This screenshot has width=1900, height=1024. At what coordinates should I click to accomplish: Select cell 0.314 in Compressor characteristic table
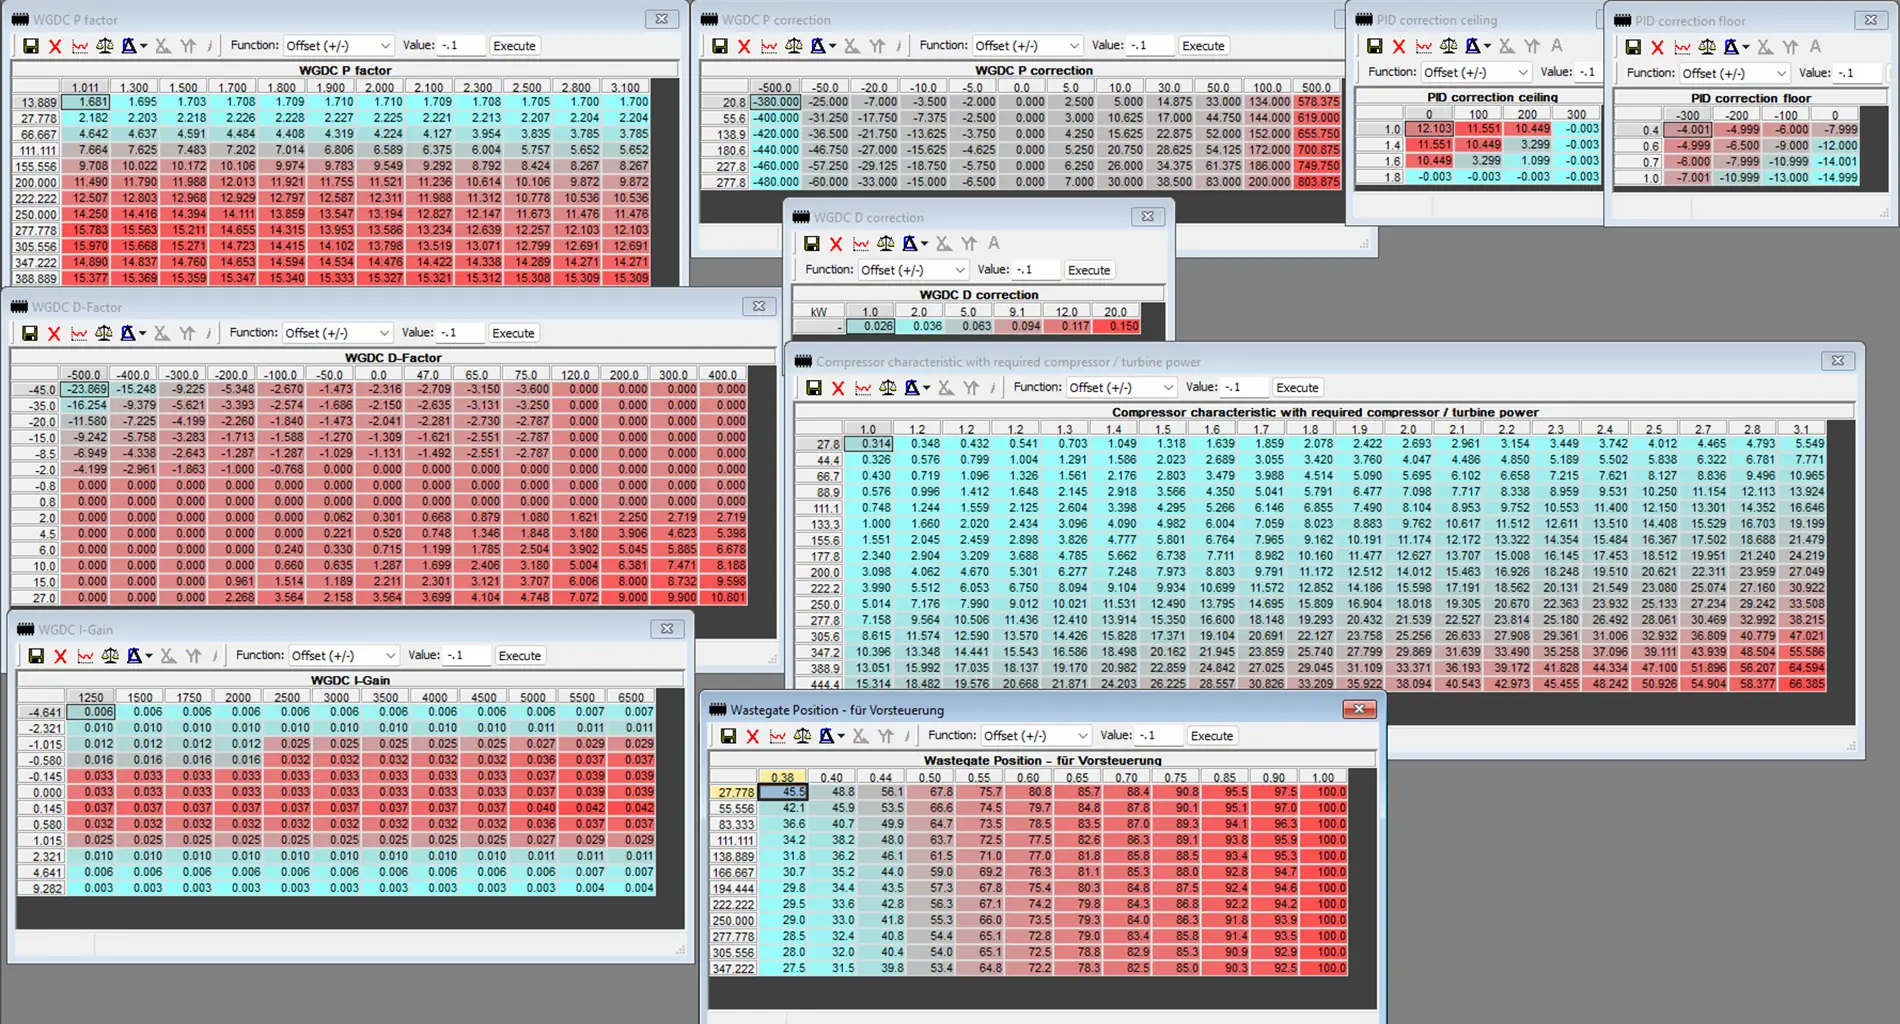869,444
